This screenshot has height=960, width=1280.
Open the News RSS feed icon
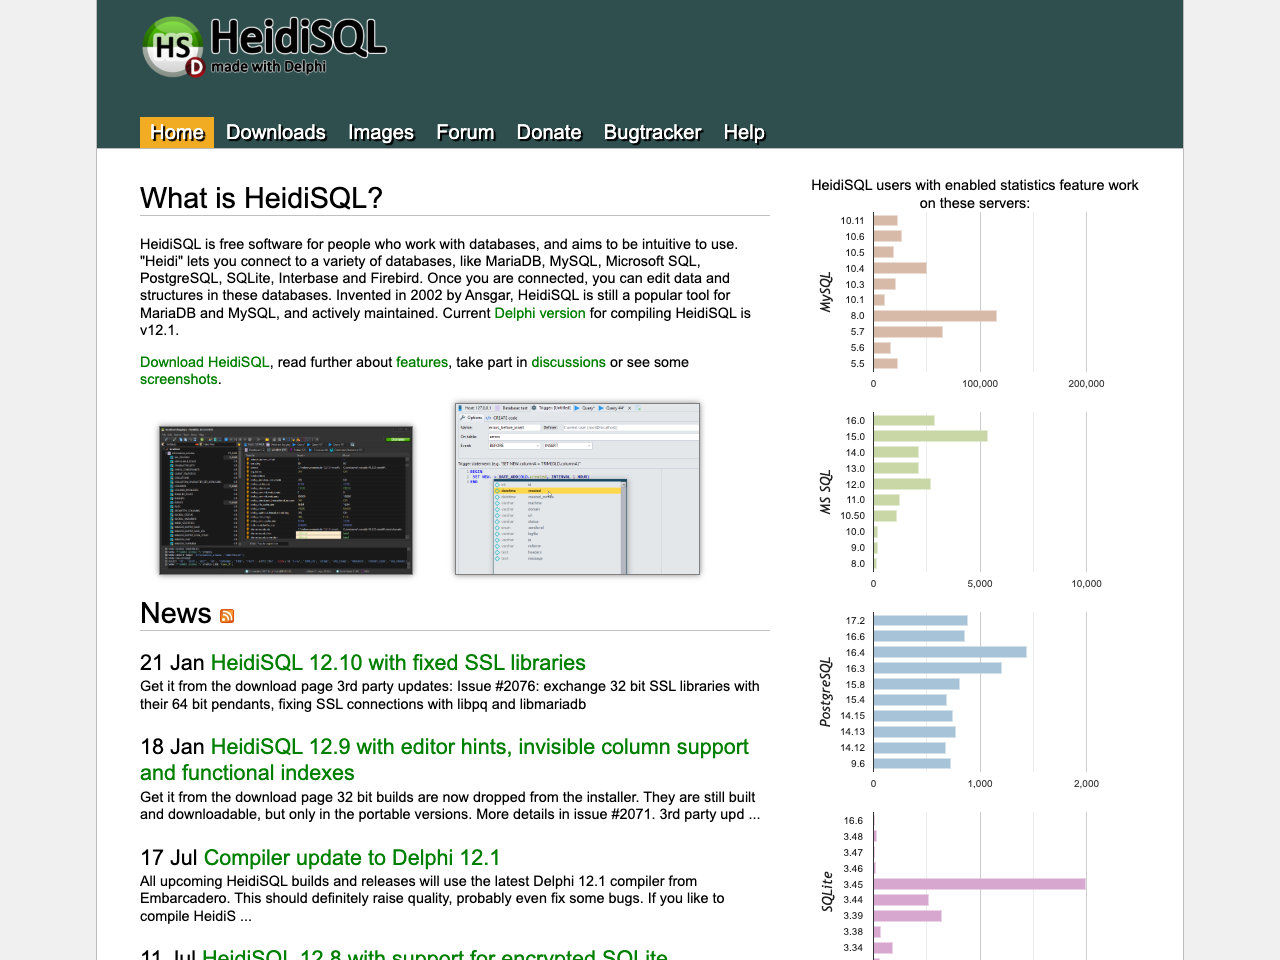[x=227, y=616]
